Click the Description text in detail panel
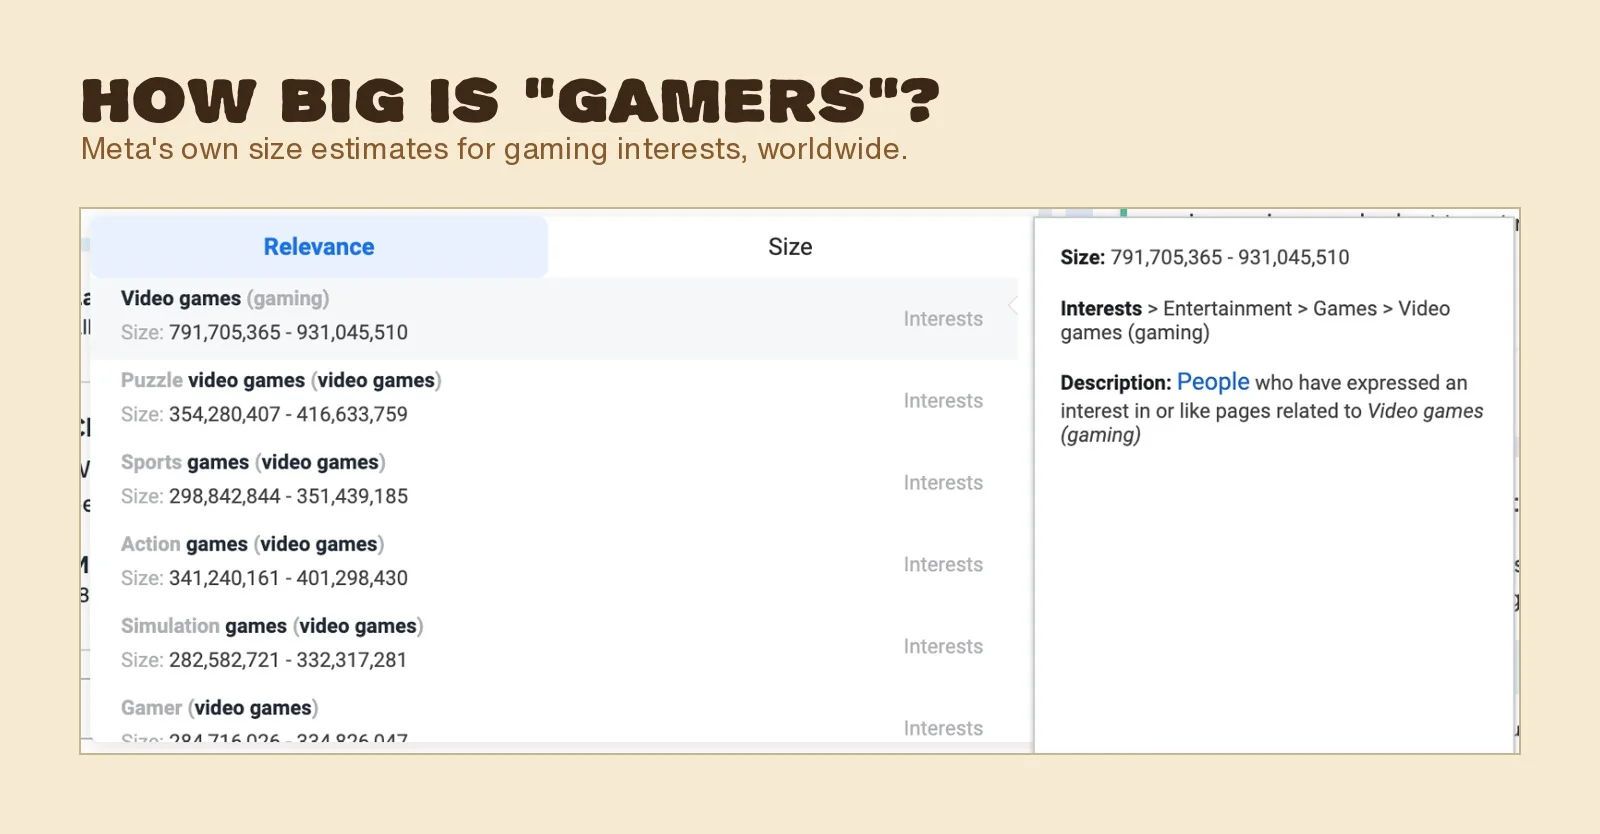 coord(1272,408)
